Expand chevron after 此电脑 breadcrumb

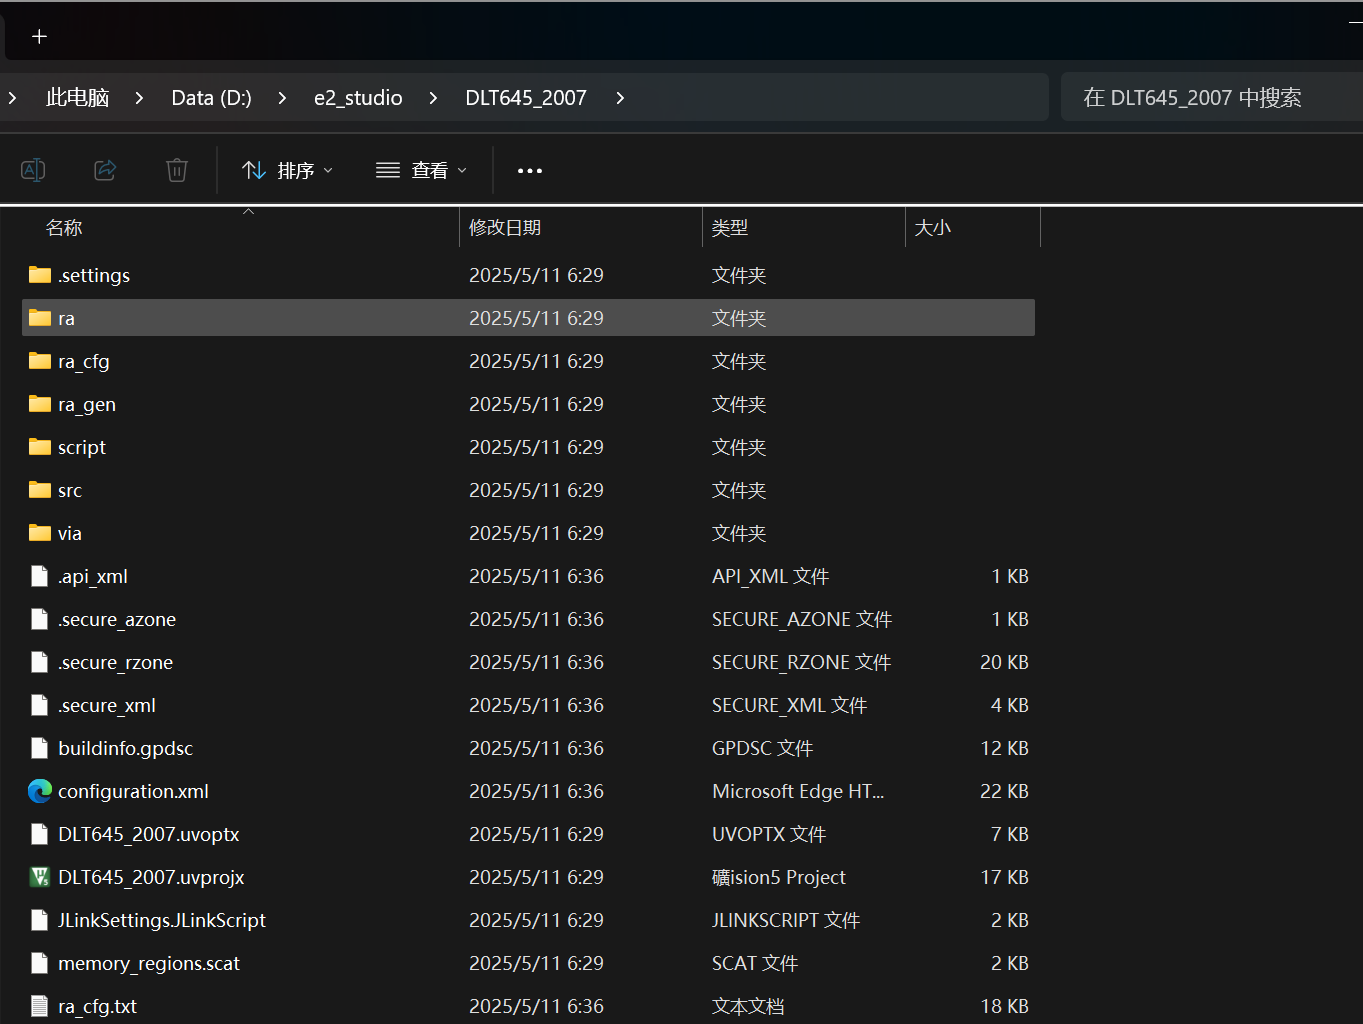point(139,98)
